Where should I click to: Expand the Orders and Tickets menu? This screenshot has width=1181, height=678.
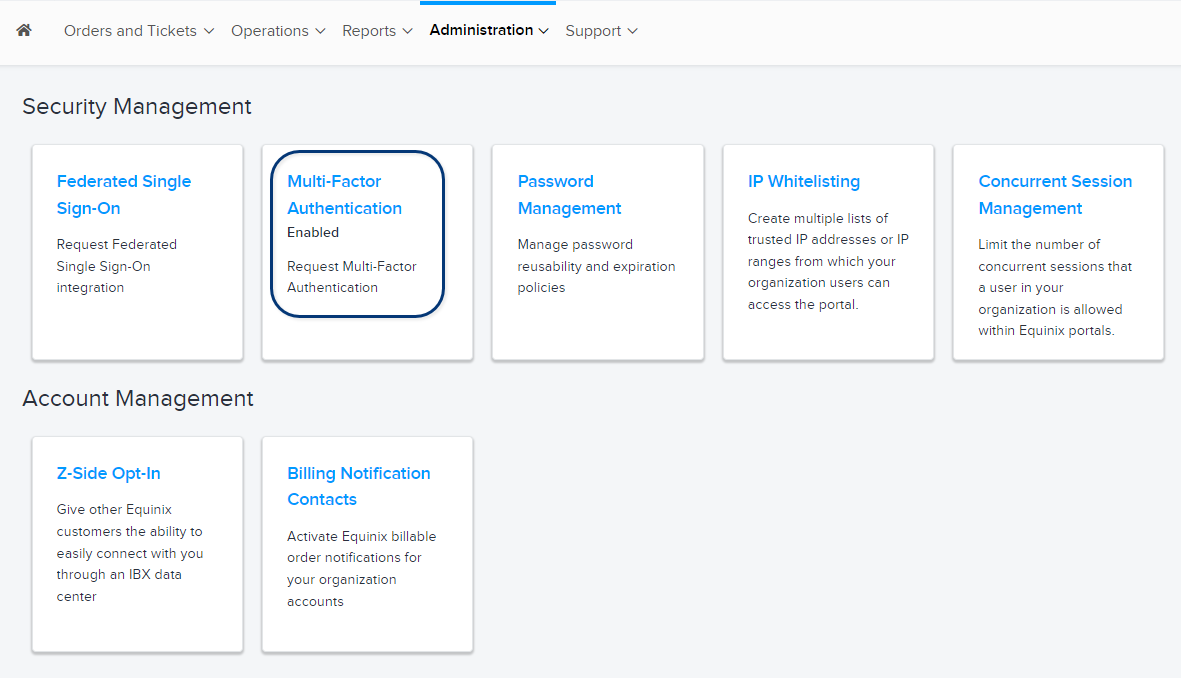[x=139, y=31]
